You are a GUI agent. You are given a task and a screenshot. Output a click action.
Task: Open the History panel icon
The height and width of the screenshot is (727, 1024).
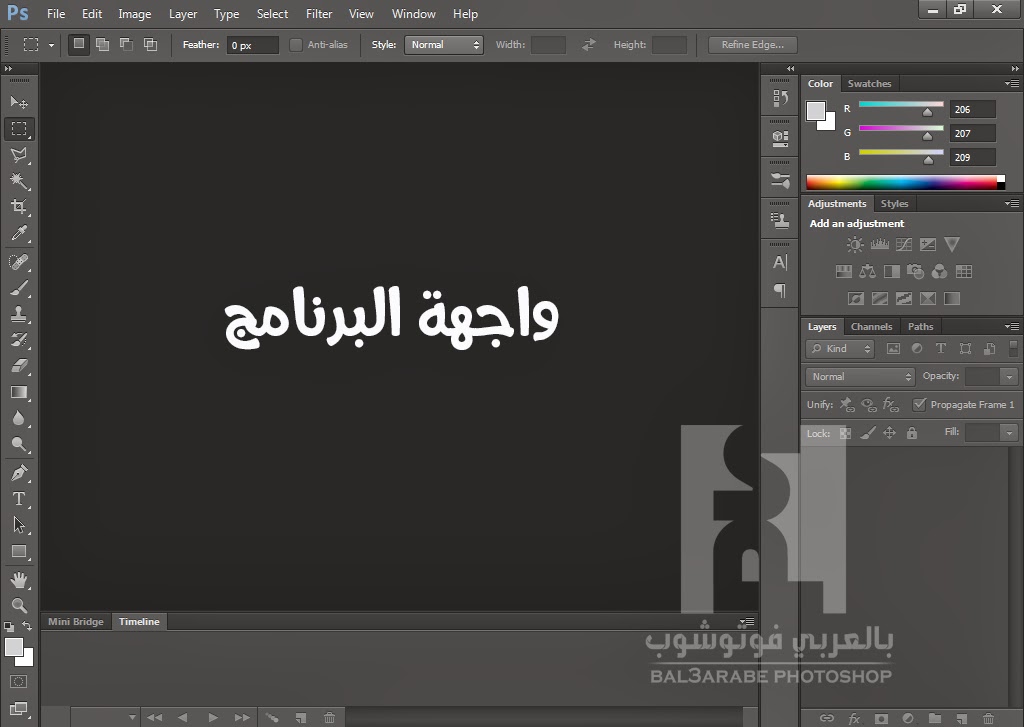point(780,99)
